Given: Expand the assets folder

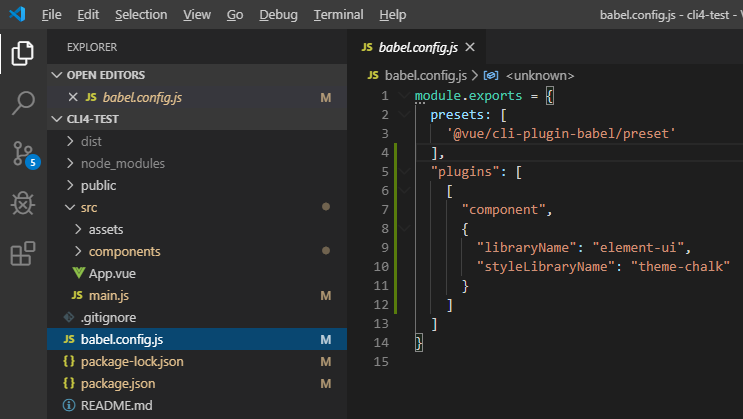Looking at the screenshot, I should click(x=78, y=229).
